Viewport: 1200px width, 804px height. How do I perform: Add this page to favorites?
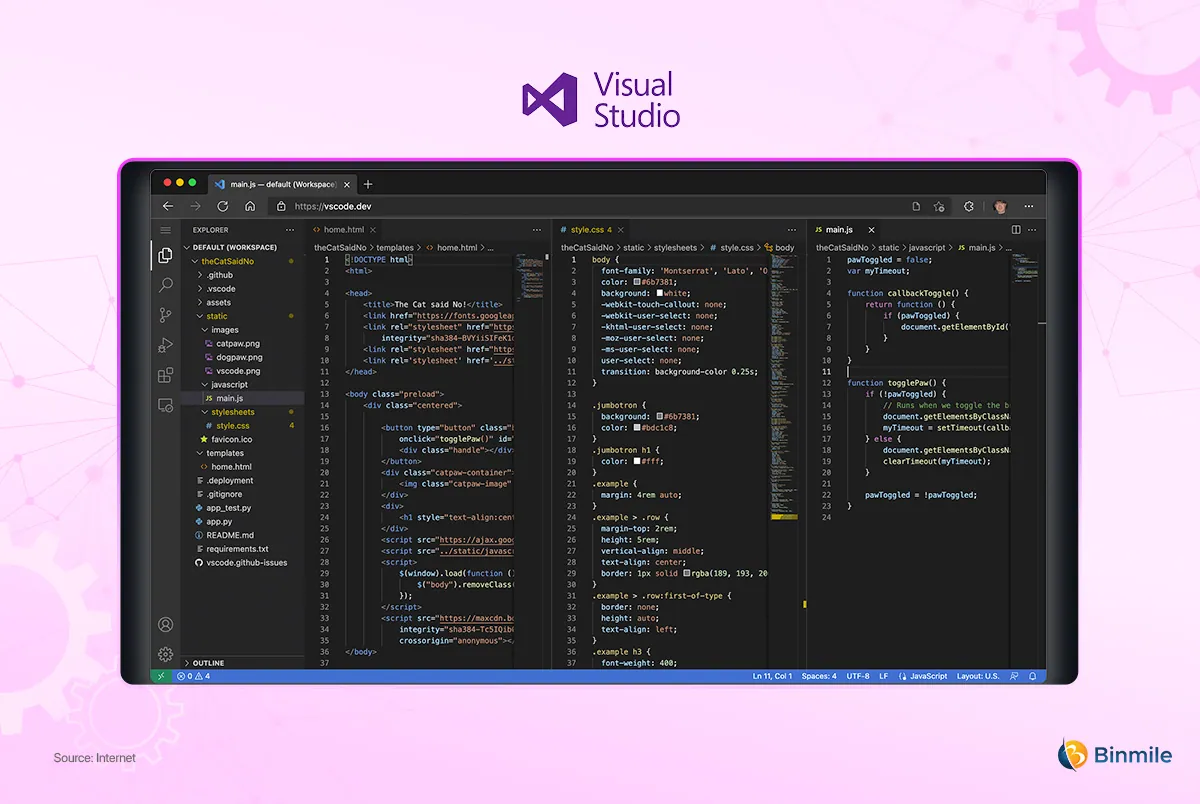click(x=939, y=206)
